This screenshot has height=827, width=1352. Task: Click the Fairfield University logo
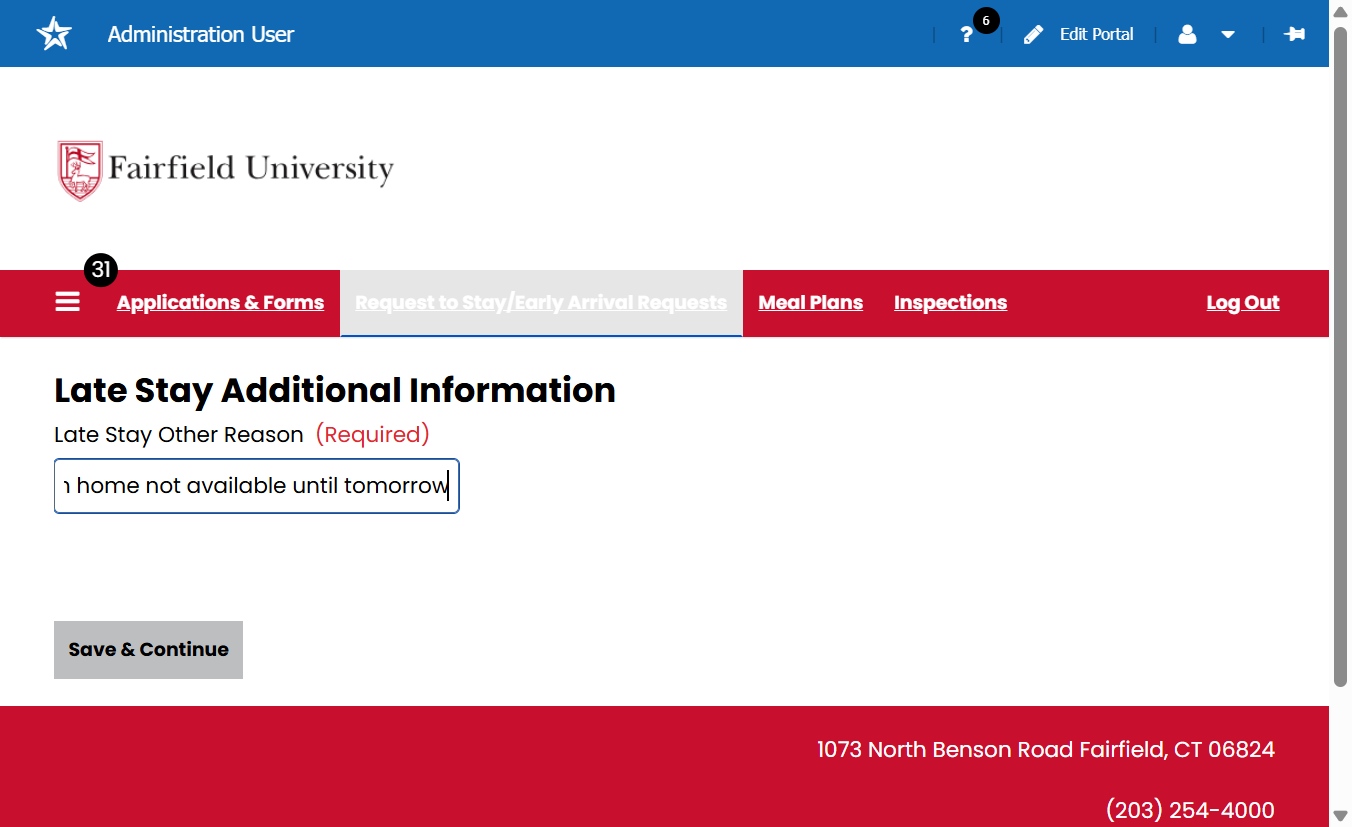pos(226,170)
